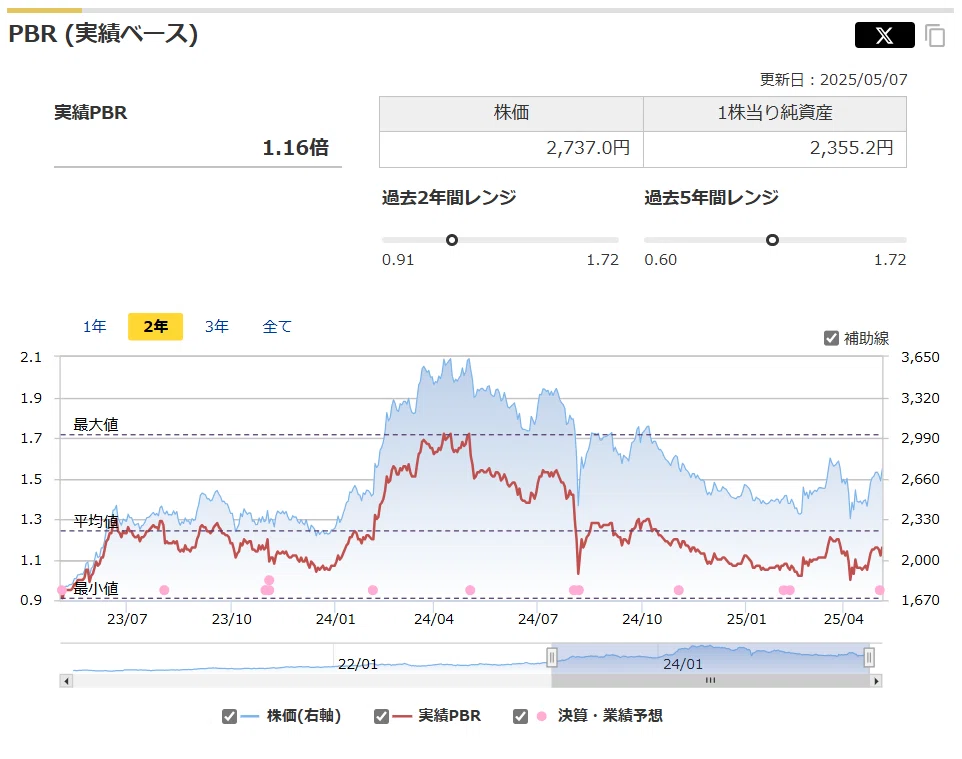Click the raised pink earnings marker after 23/10
Screen dimensions: 962x759
[269, 580]
